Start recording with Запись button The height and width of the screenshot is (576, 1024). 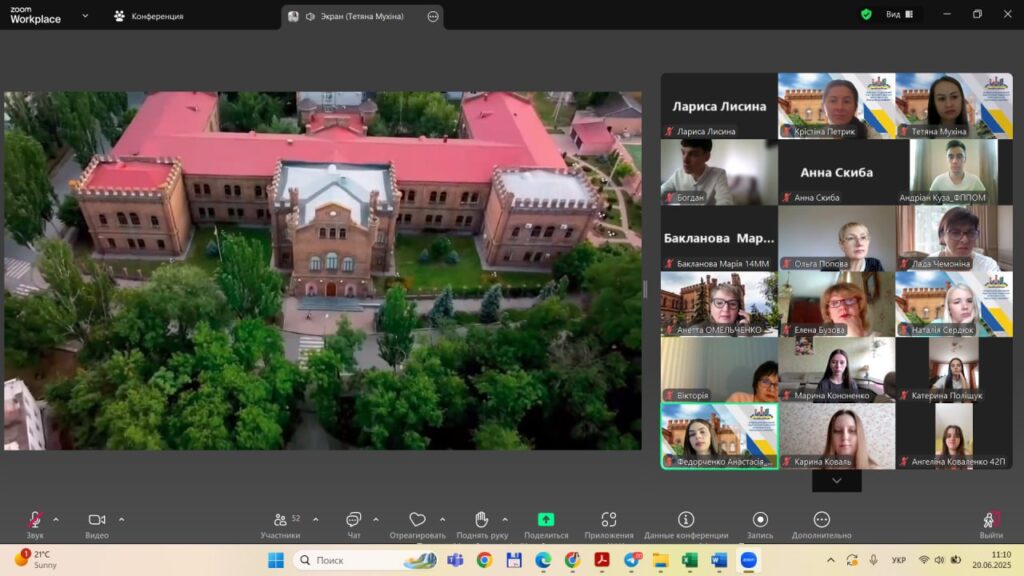pos(760,520)
